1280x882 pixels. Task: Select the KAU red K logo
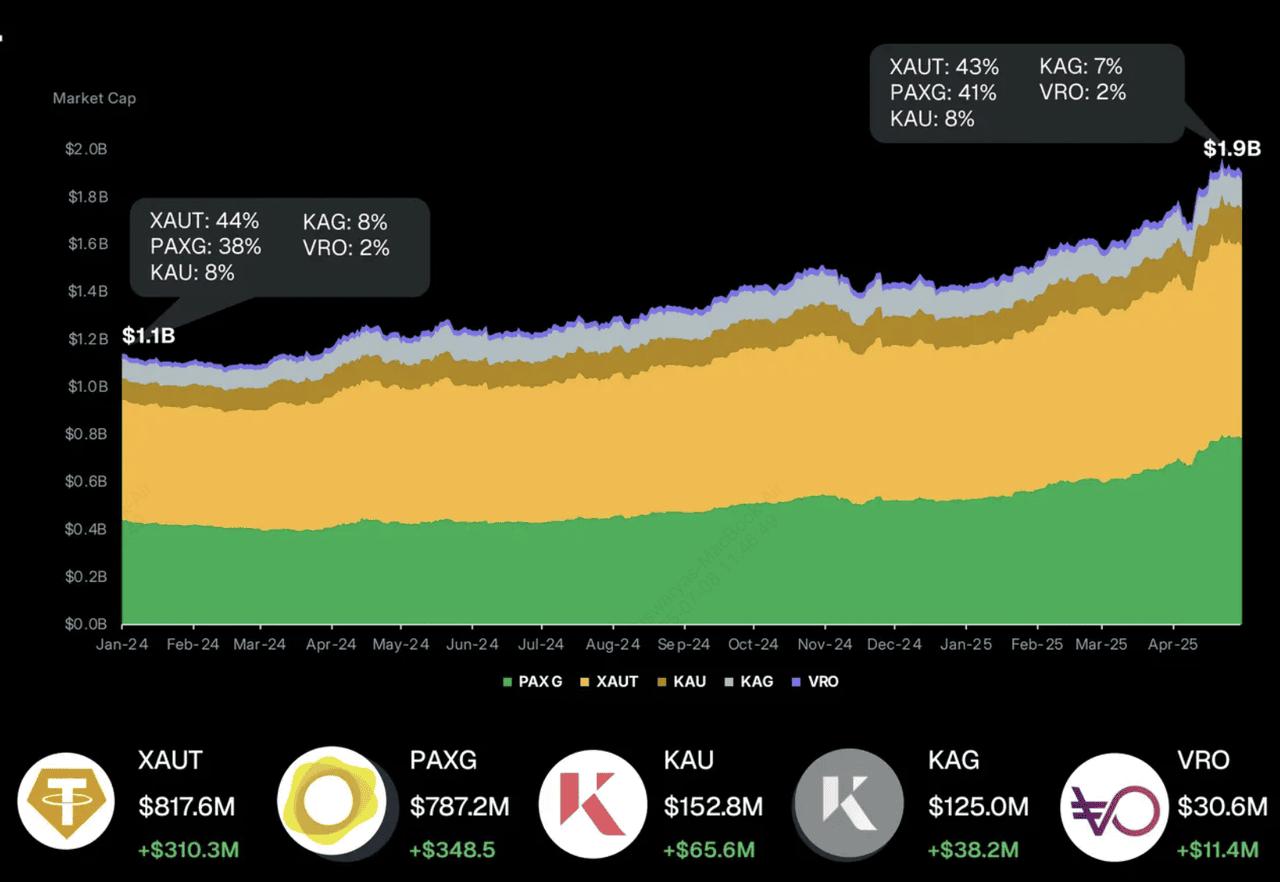tap(594, 805)
